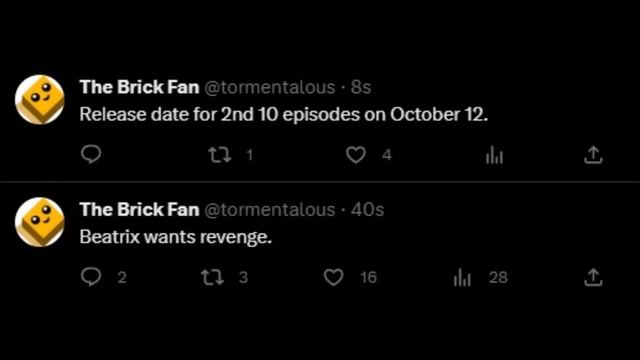View analytics showing 28 views
Viewport: 640px width, 360px height.
pos(480,277)
